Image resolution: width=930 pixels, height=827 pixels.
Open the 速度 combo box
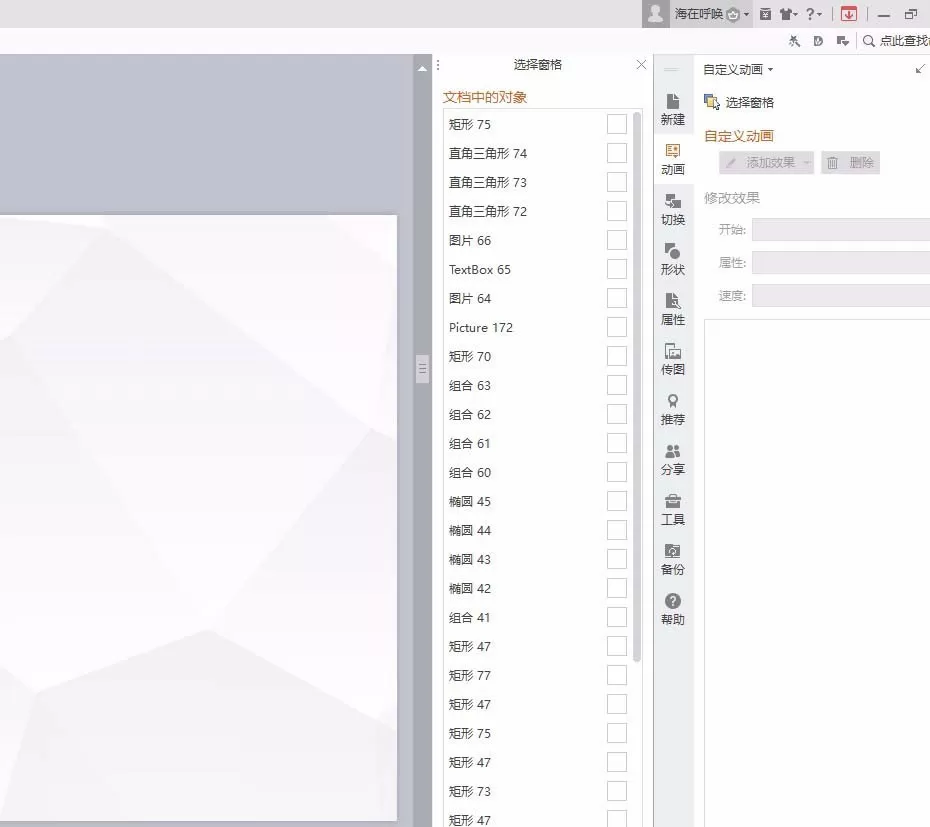pyautogui.click(x=841, y=295)
